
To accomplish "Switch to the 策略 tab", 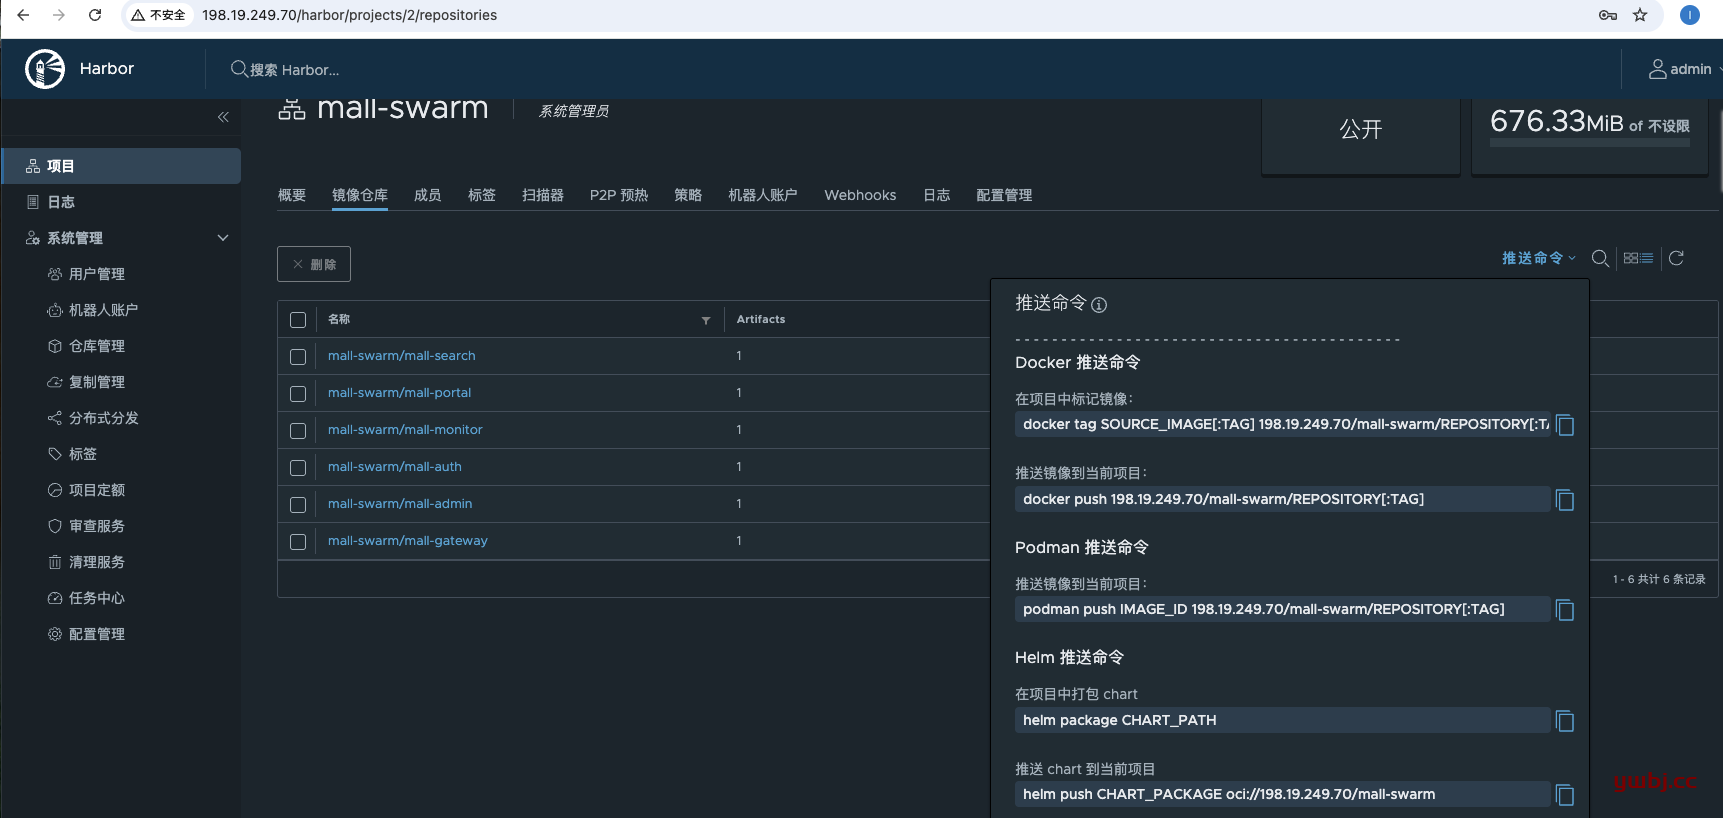I will click(x=688, y=195).
